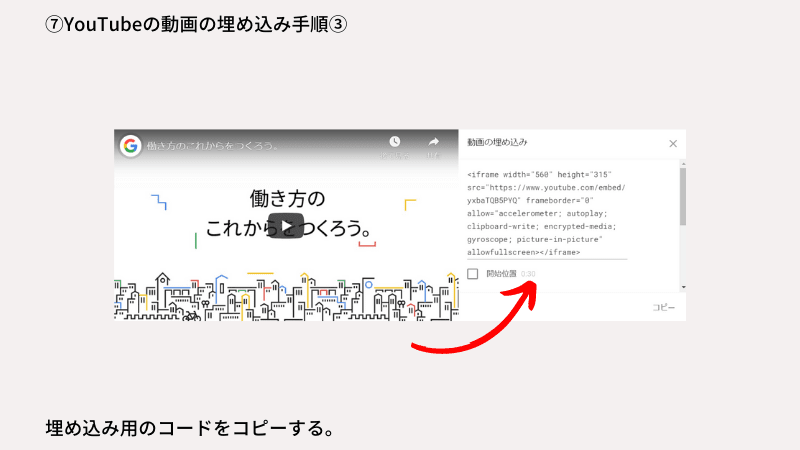800x450 pixels.
Task: Close the 動画の埋め込み panel
Action: 673,144
